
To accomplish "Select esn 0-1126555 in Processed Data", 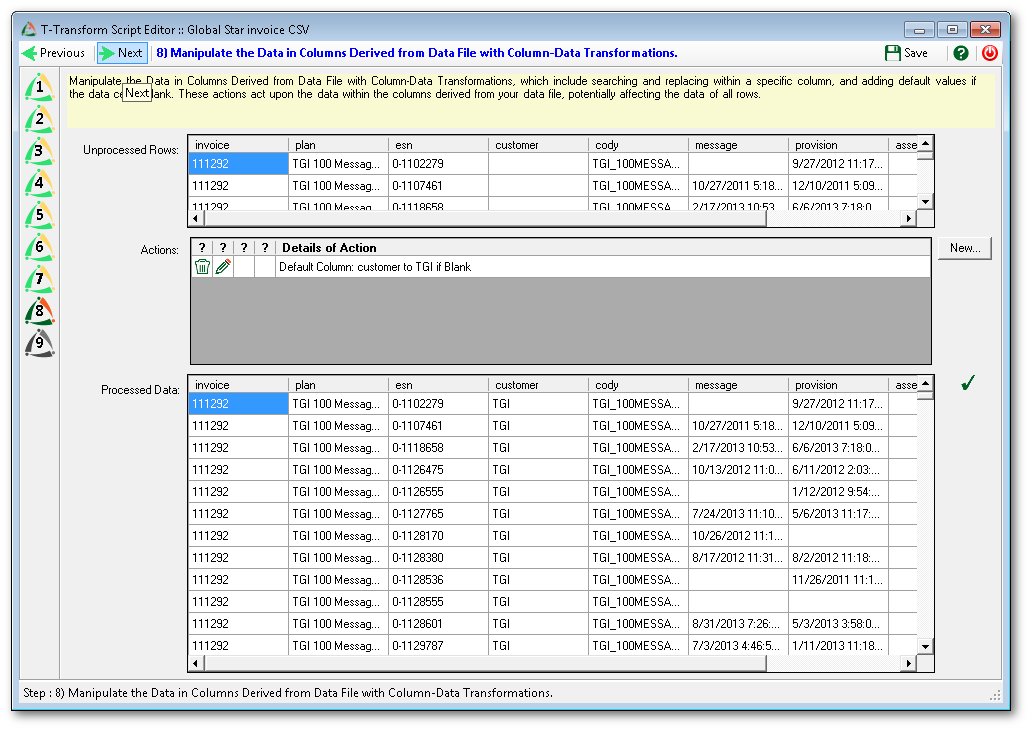I will tap(438, 492).
